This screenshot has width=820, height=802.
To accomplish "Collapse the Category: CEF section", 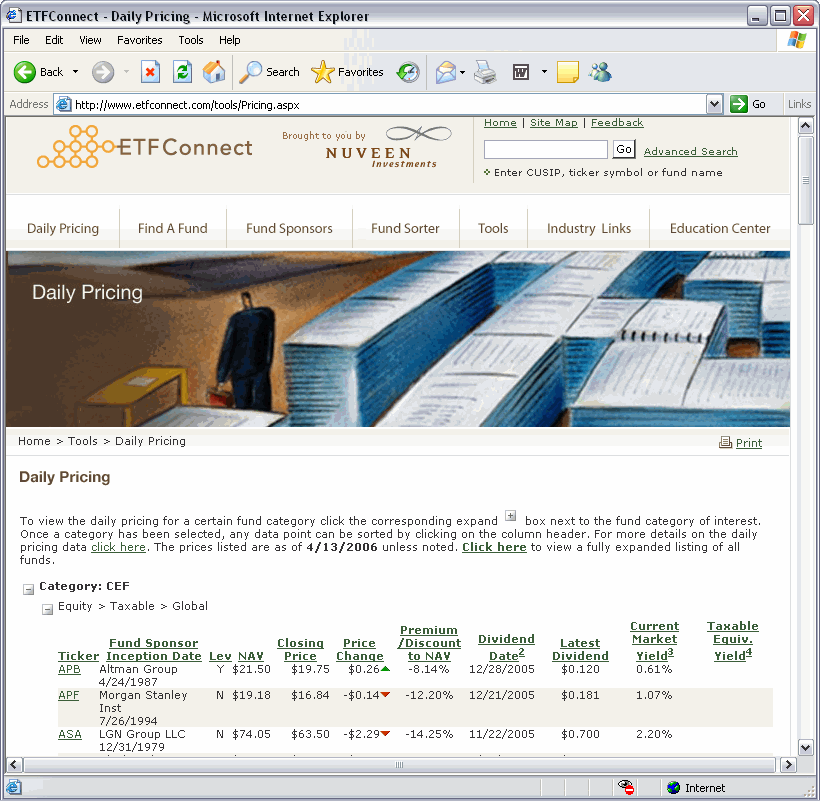I will (x=28, y=589).
